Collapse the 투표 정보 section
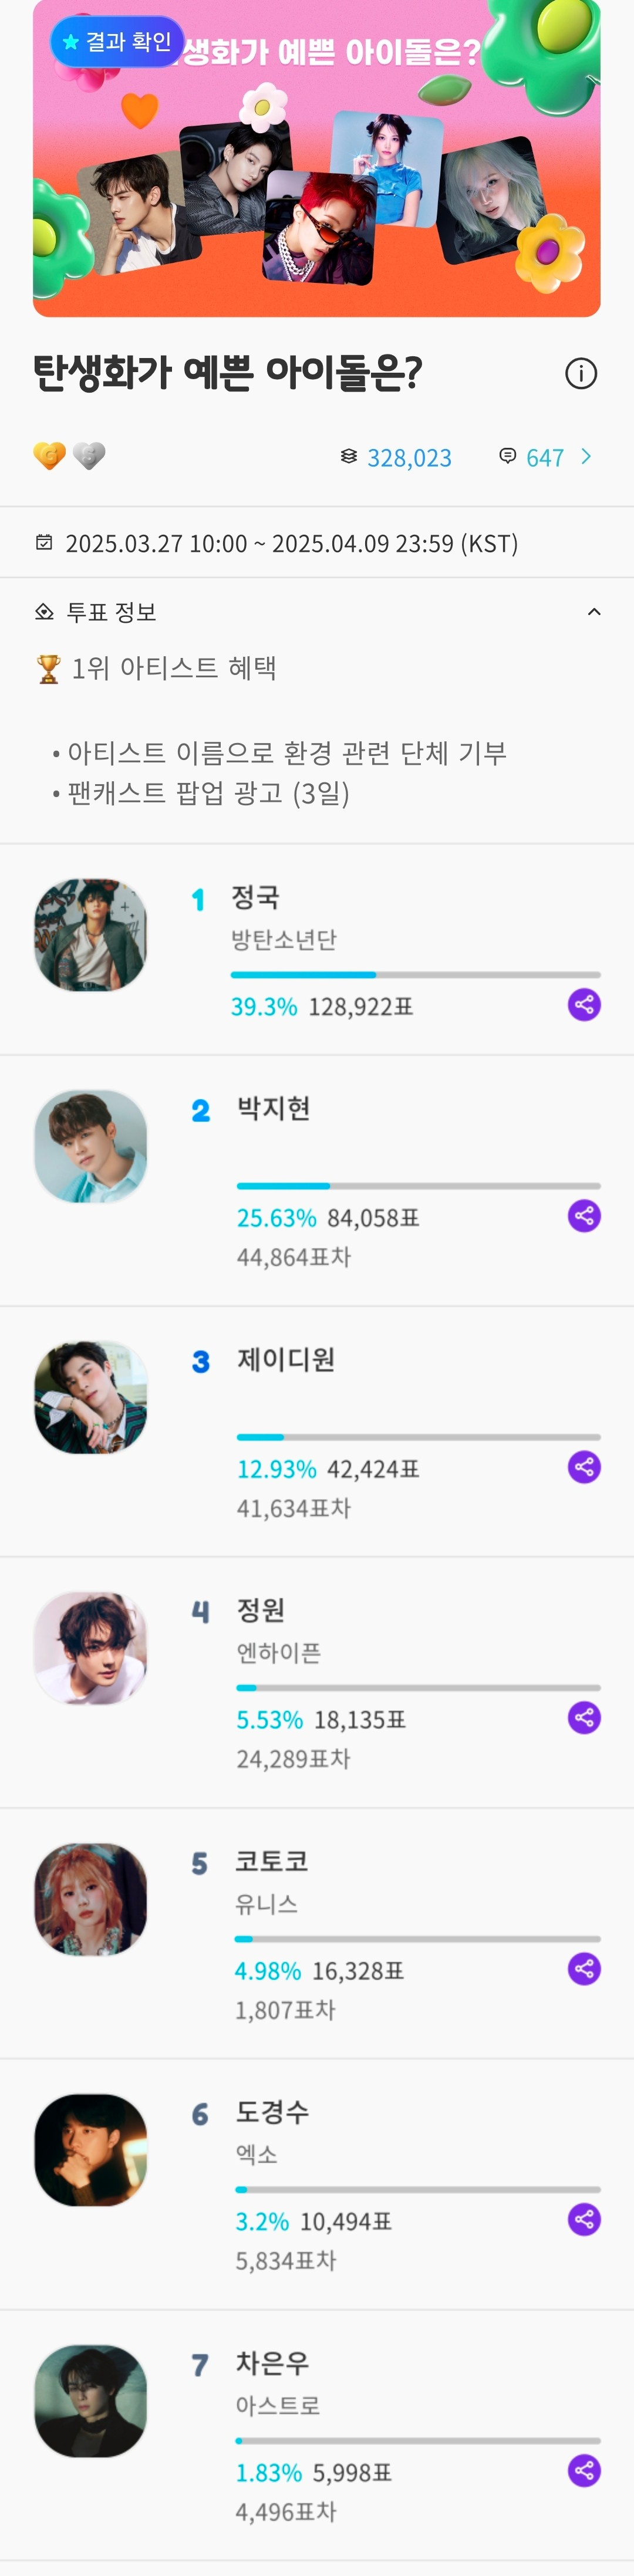 coord(594,612)
